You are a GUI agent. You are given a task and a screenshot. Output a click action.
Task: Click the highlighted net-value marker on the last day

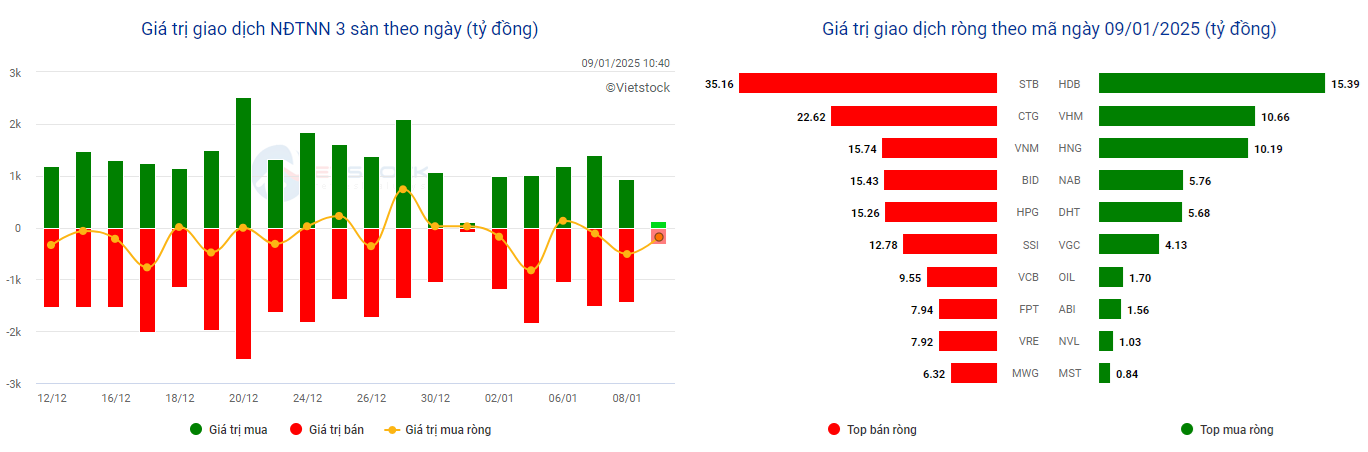[659, 237]
